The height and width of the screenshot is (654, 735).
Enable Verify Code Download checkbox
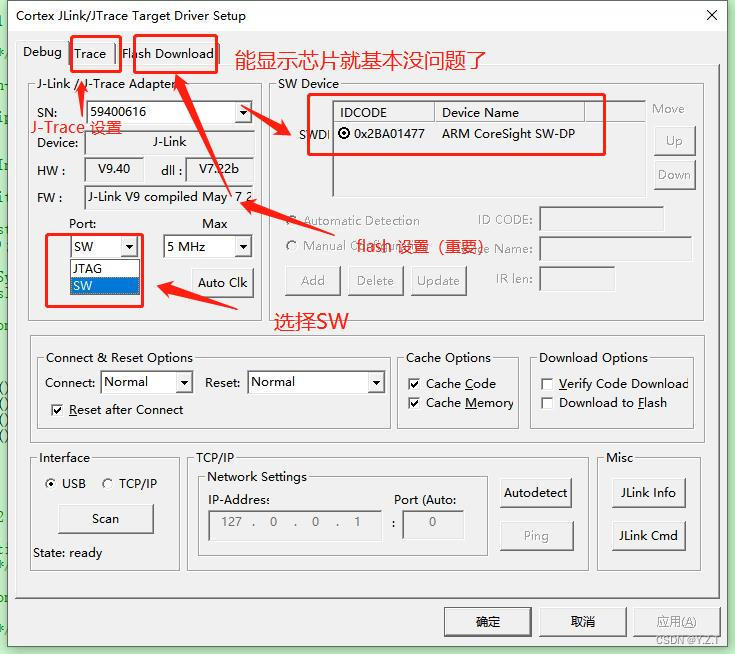point(547,384)
